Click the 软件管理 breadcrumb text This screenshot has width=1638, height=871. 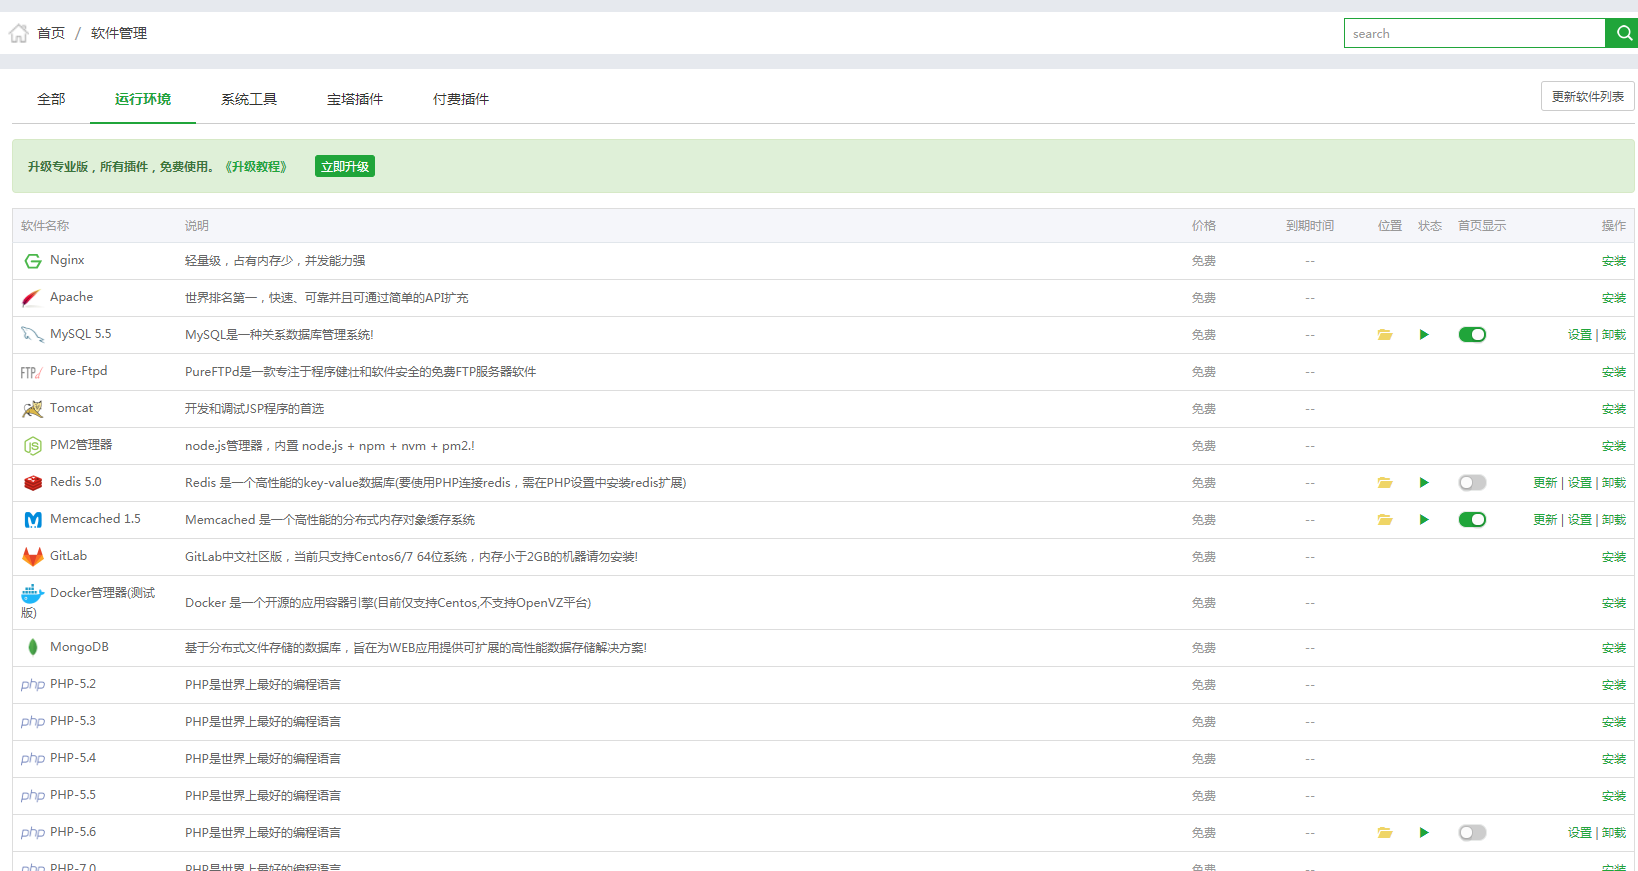[x=119, y=33]
